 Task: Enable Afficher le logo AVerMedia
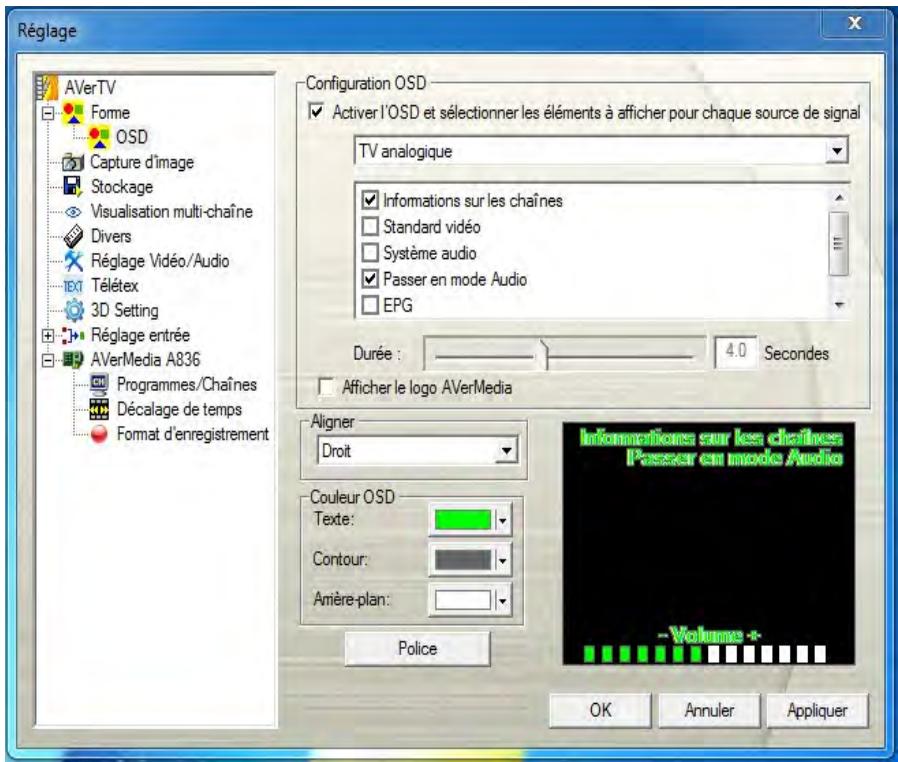point(326,387)
